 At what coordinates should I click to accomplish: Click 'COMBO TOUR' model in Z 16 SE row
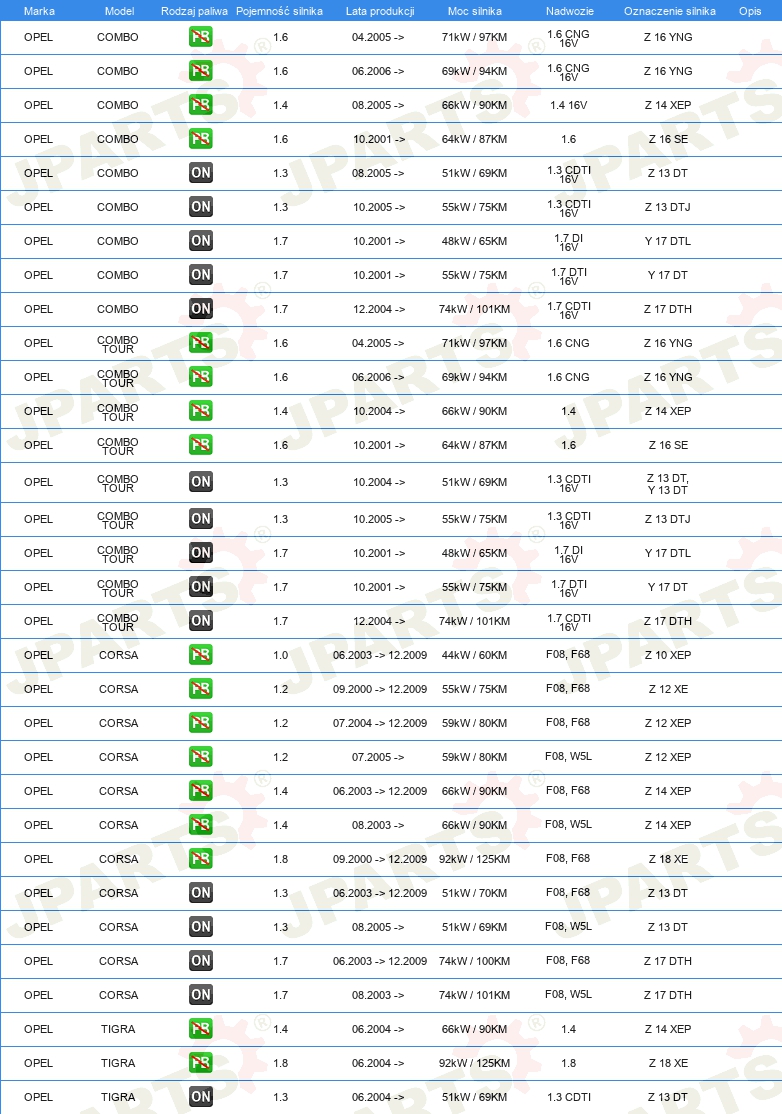[x=118, y=446]
